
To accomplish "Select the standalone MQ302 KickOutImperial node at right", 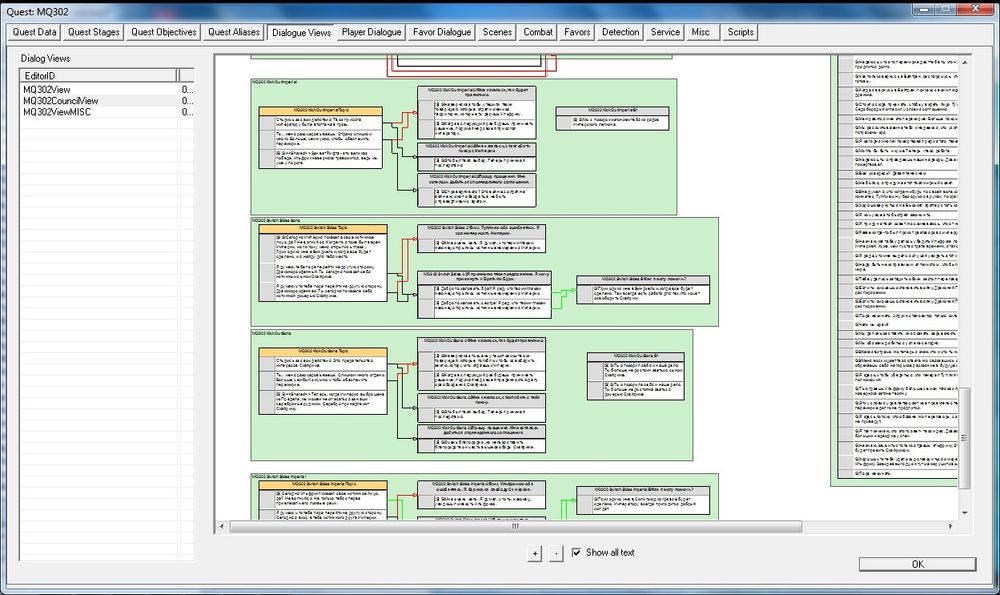I will (612, 119).
